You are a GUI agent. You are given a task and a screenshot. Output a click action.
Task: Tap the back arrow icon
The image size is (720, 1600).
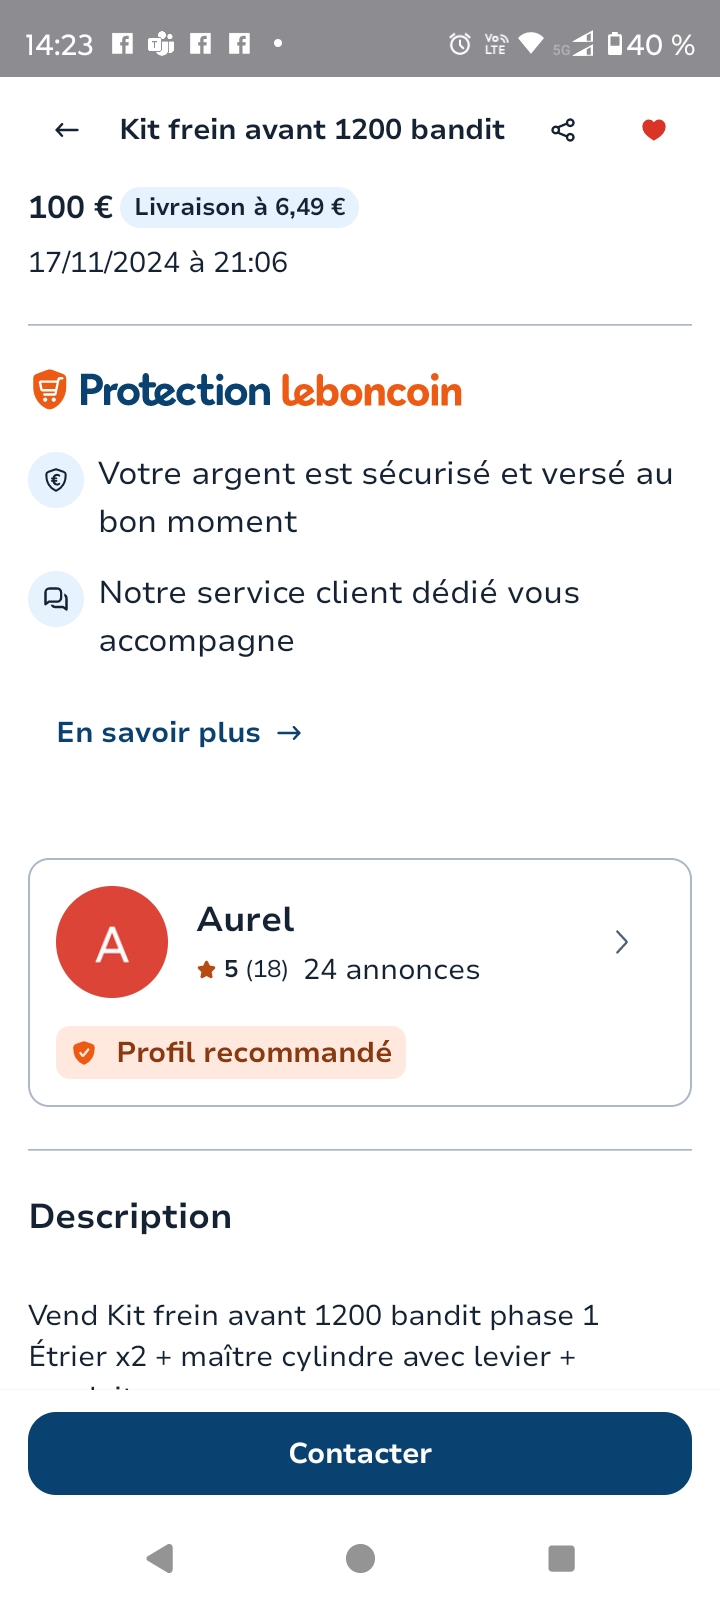tap(67, 130)
